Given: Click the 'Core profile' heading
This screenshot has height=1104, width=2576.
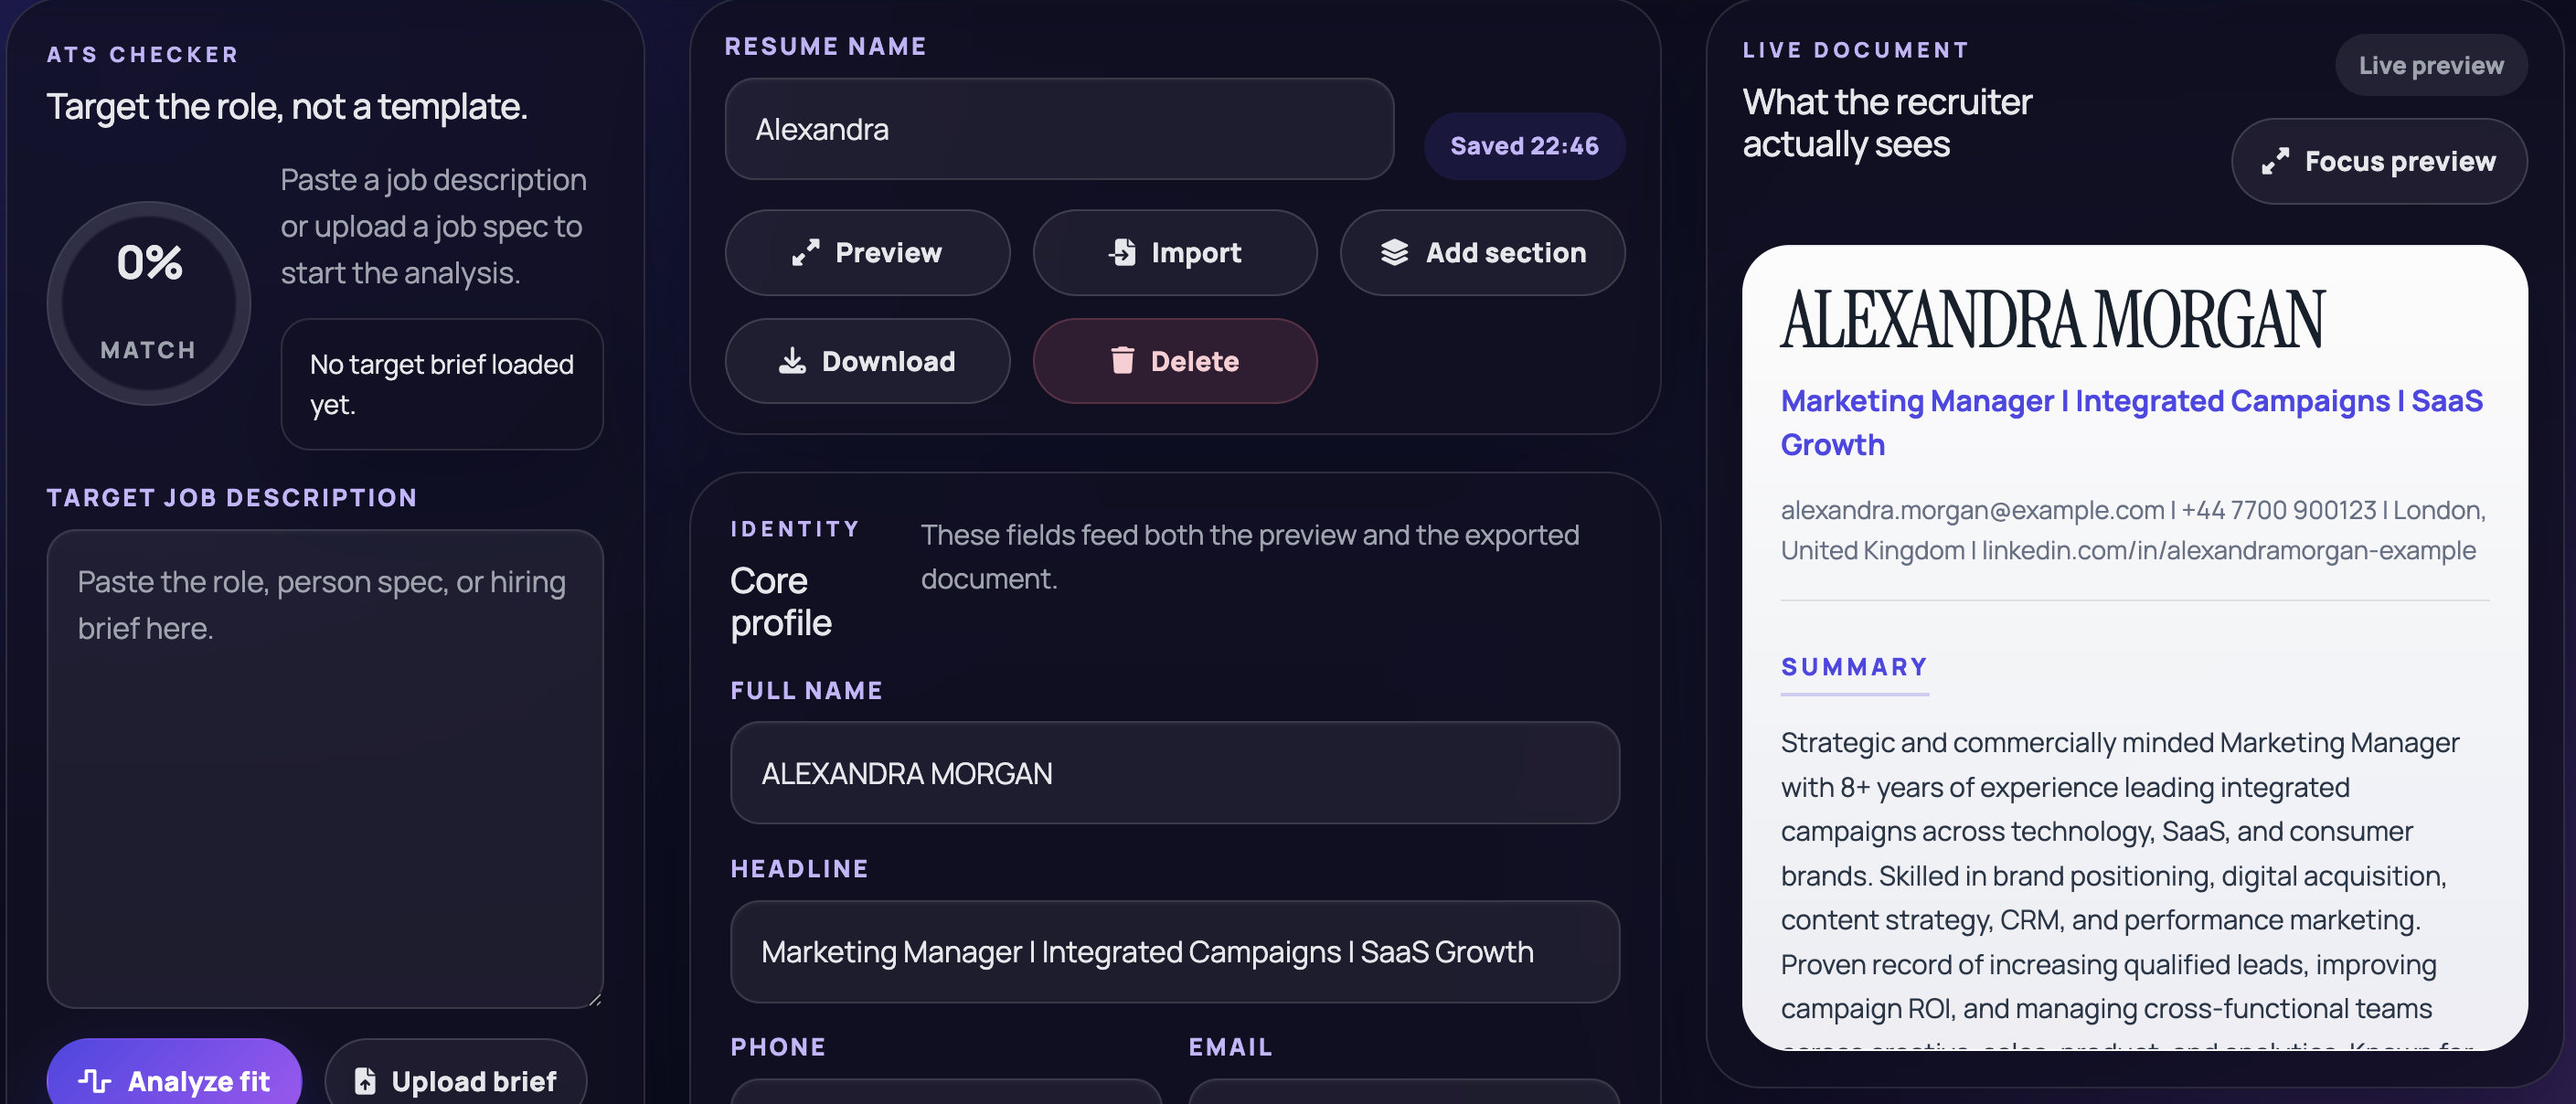Looking at the screenshot, I should (781, 602).
